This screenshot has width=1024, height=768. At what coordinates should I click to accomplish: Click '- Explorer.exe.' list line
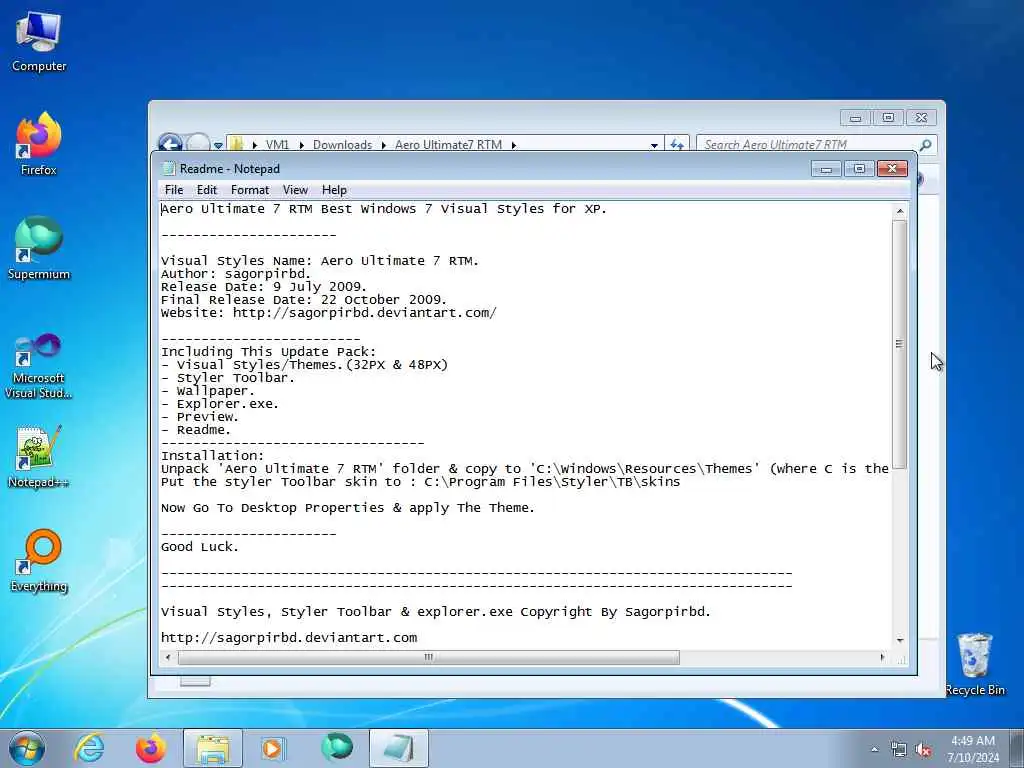pos(220,404)
